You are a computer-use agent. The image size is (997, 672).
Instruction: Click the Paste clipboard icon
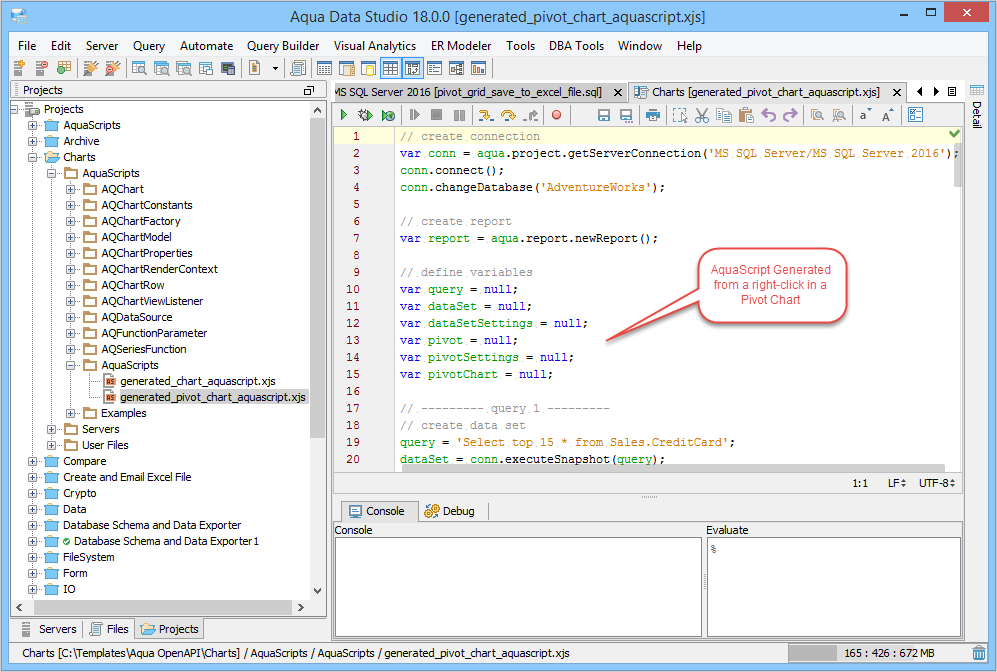click(x=745, y=116)
